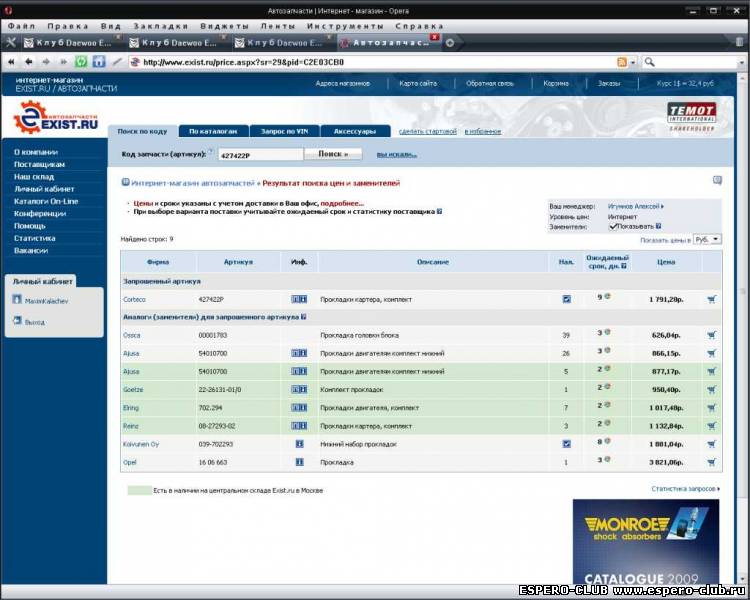Add Koivunen Oy 039-702293 to cart
Viewport: 750px width, 600px height.
click(x=711, y=444)
